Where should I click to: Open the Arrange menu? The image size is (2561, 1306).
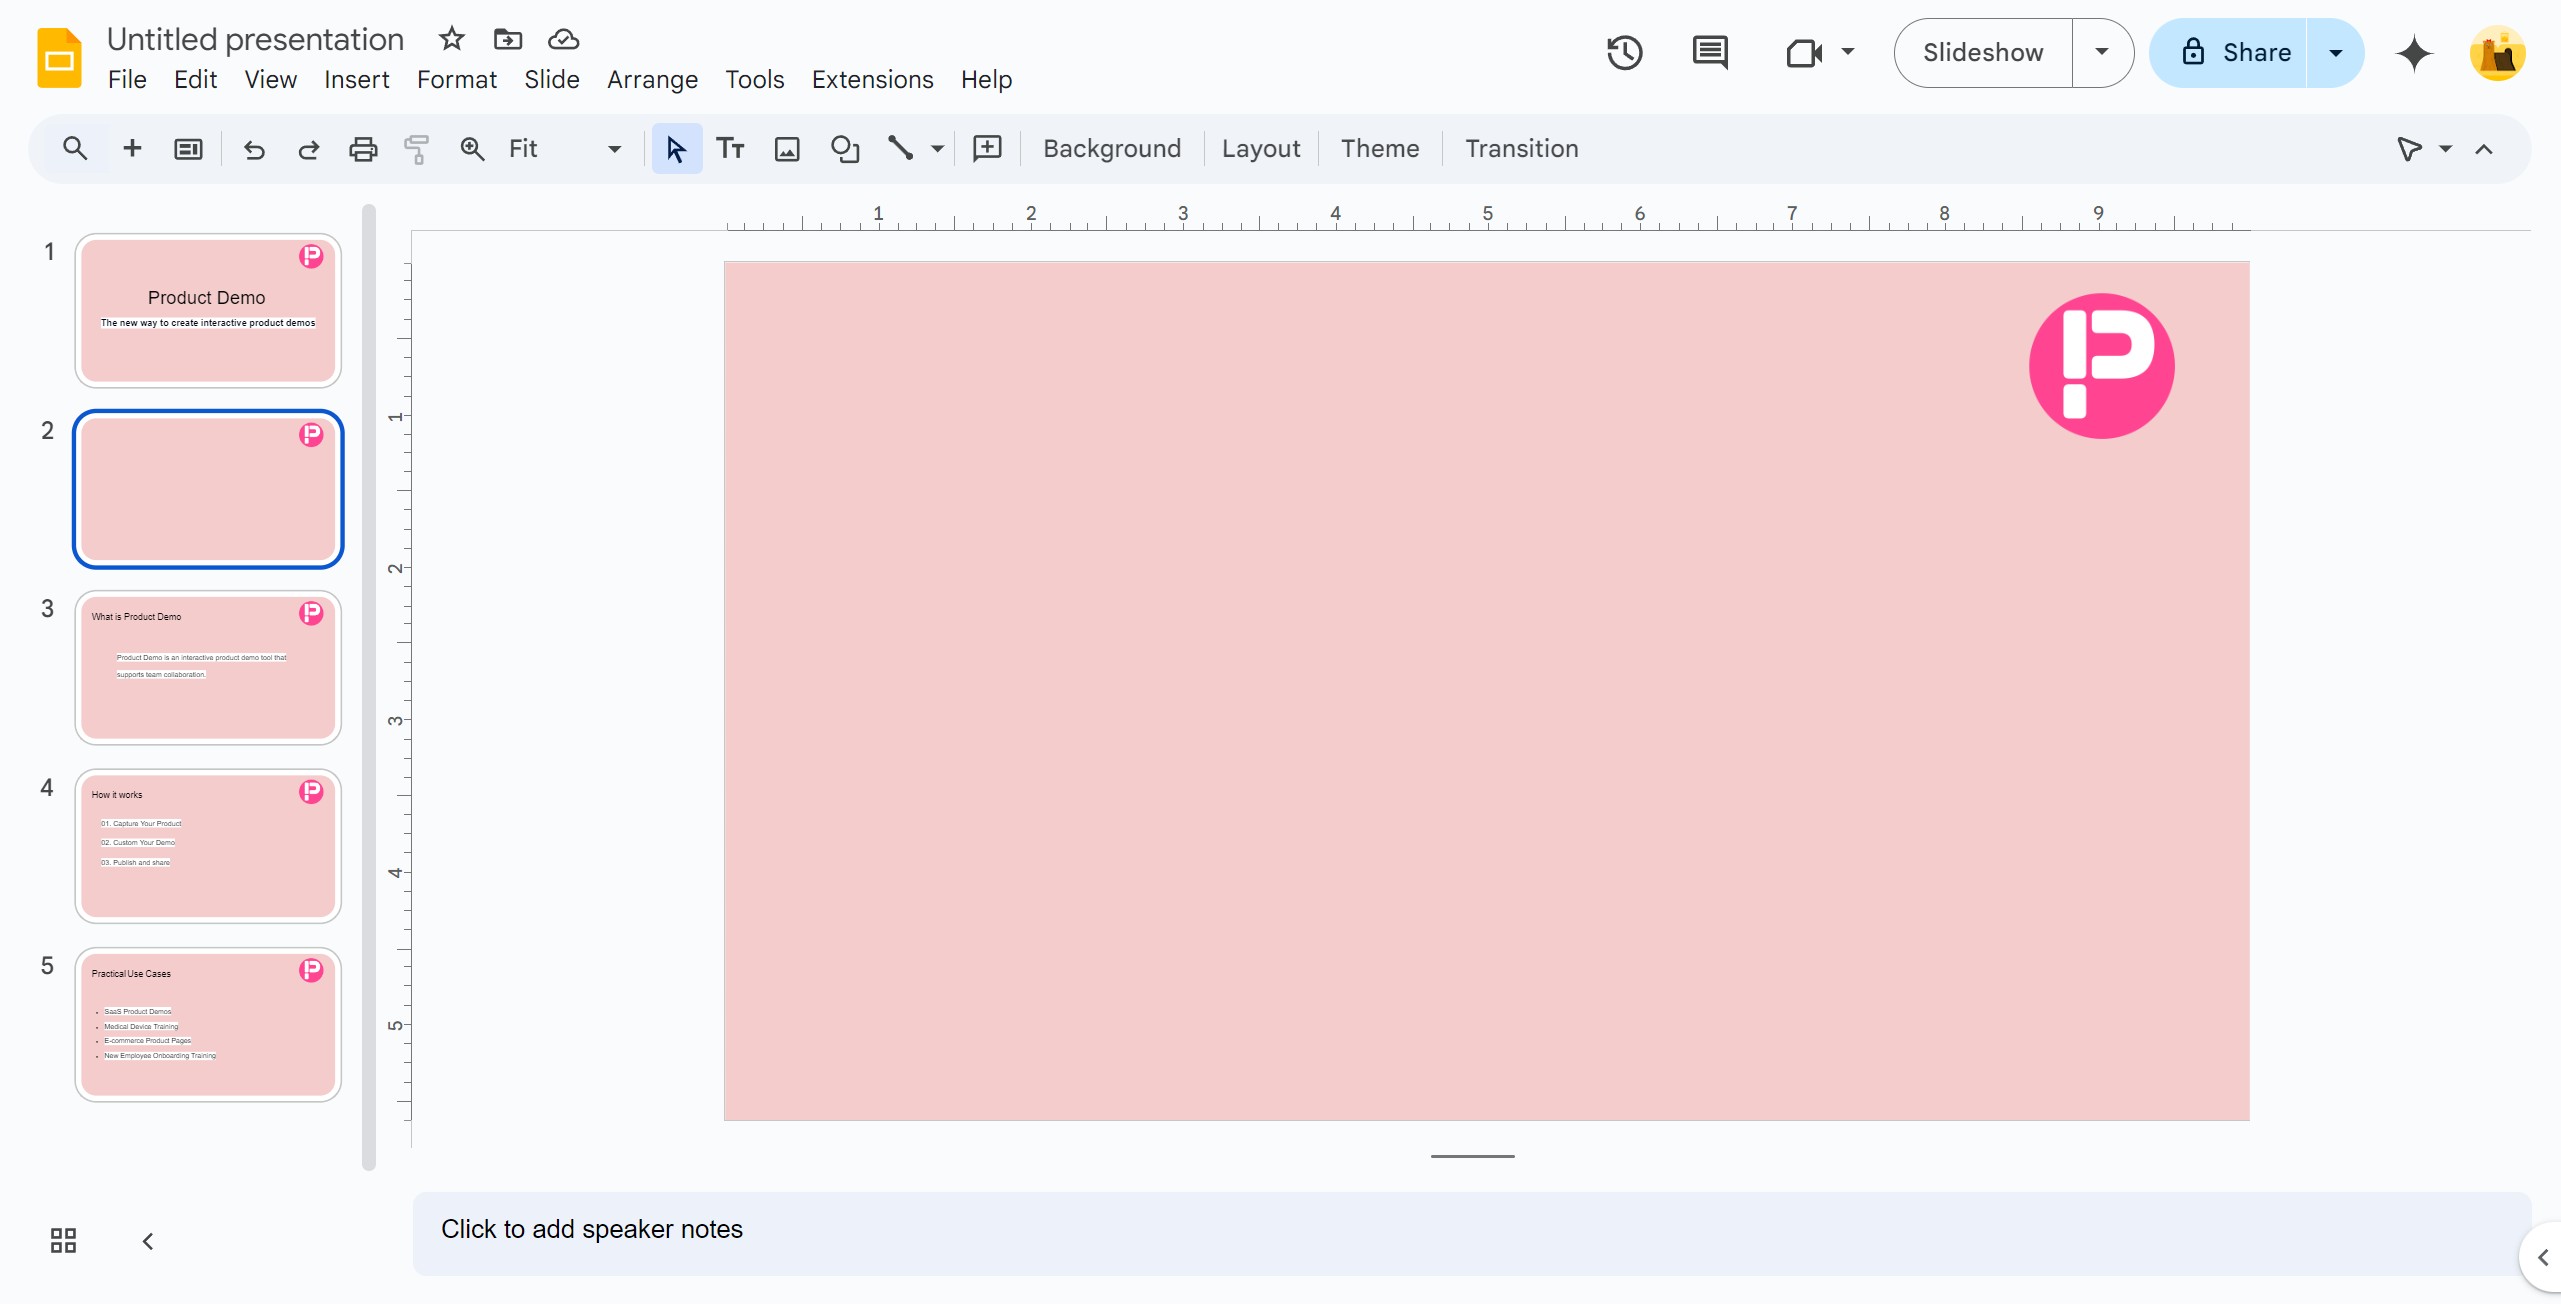652,79
